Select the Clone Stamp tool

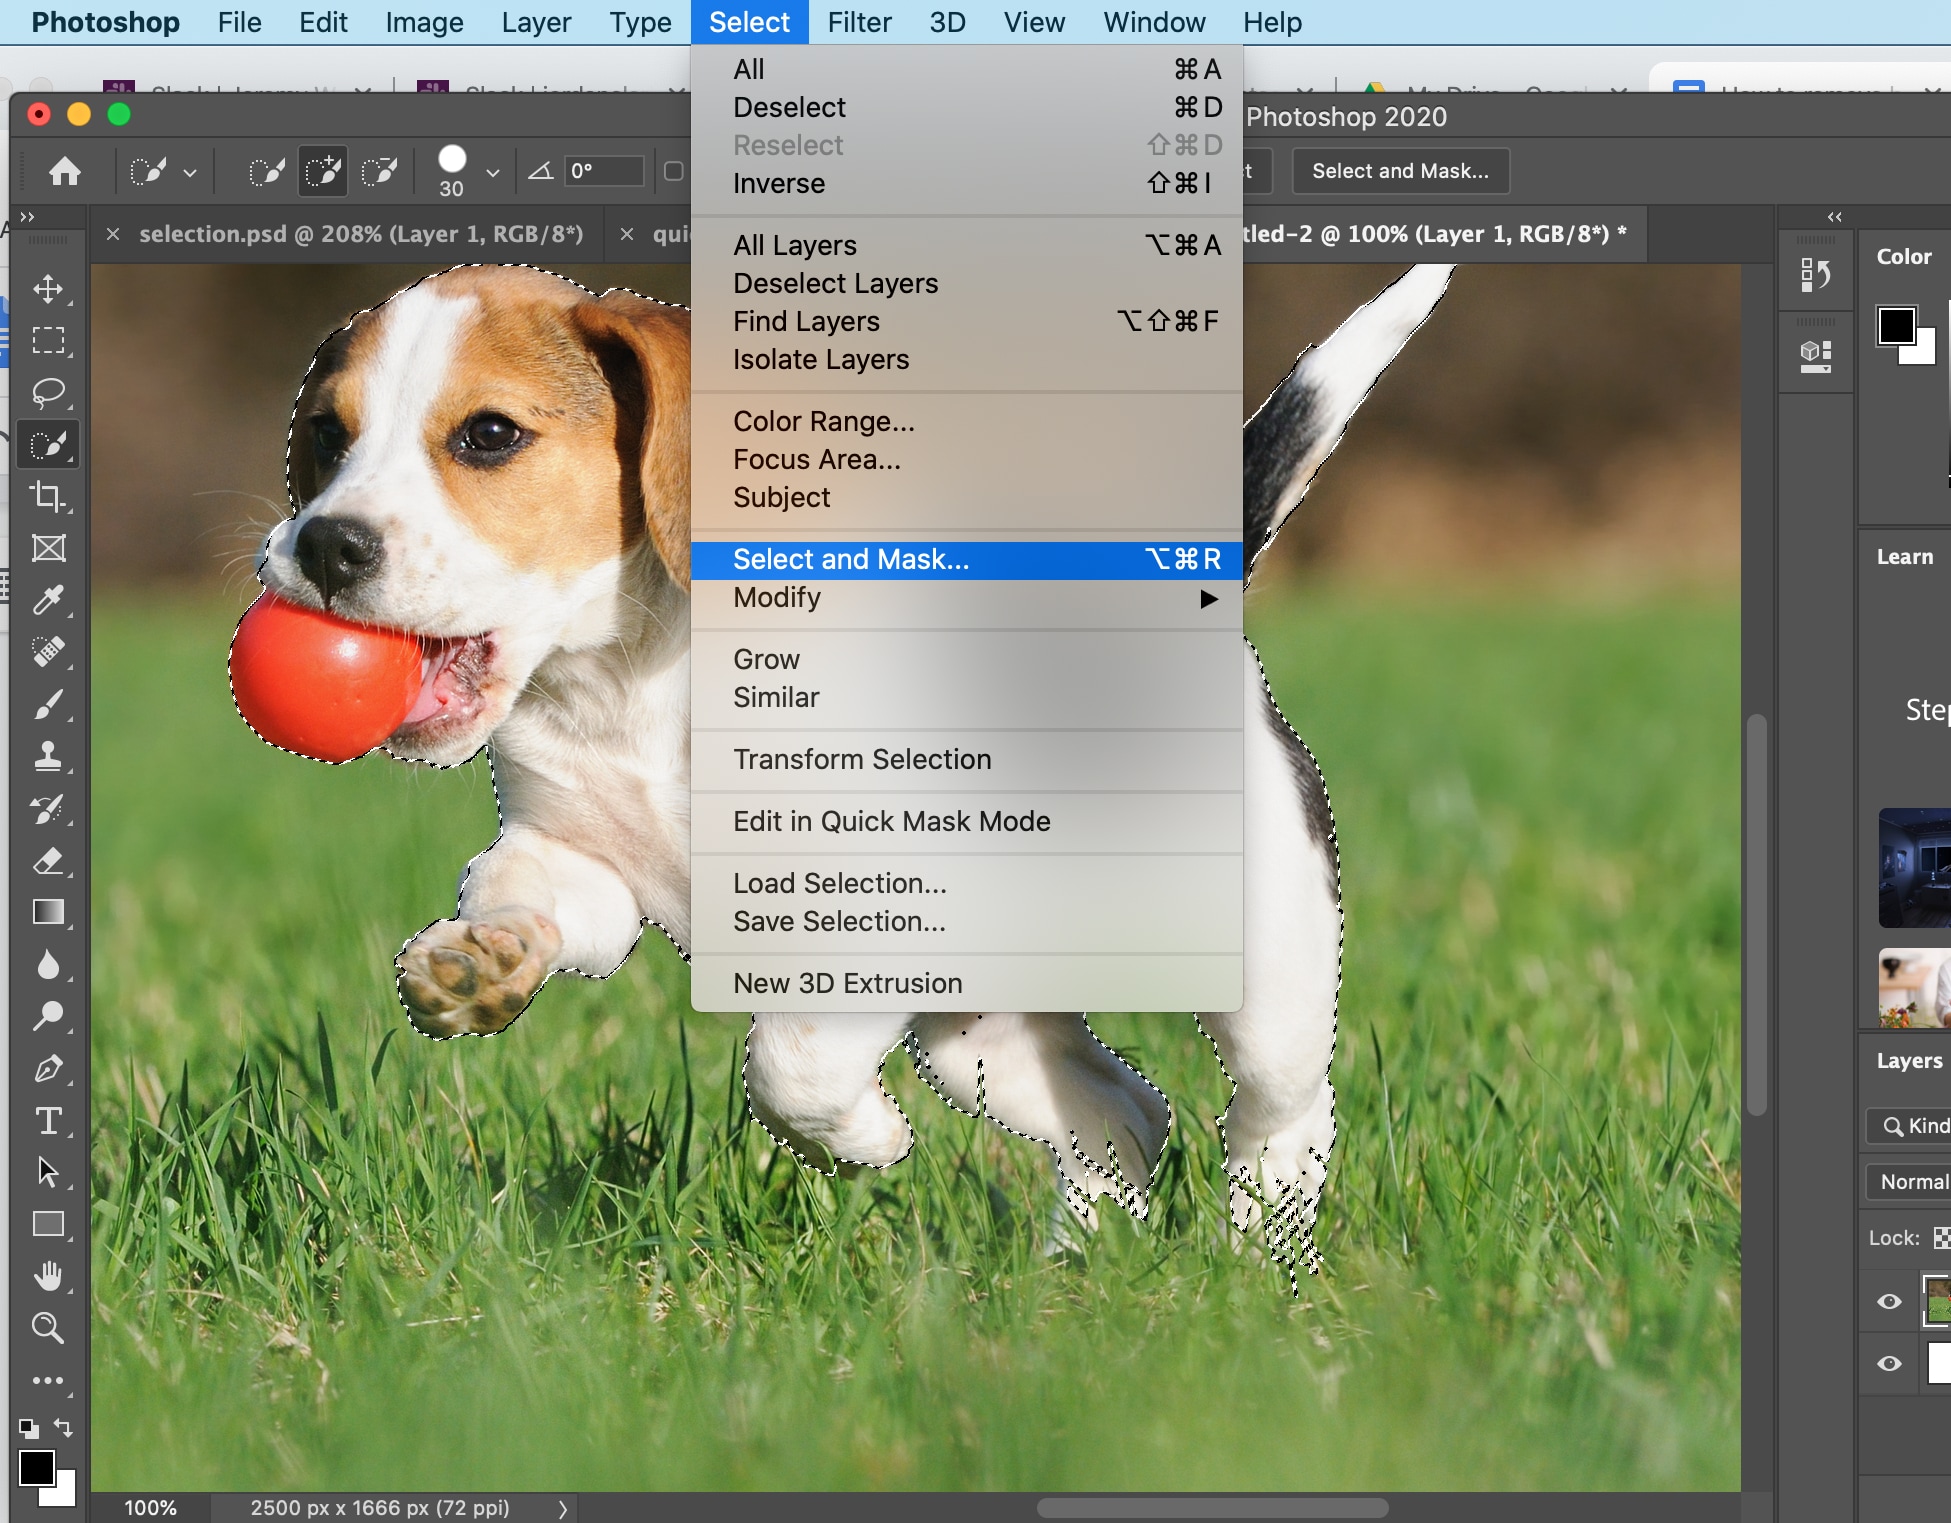pos(48,754)
